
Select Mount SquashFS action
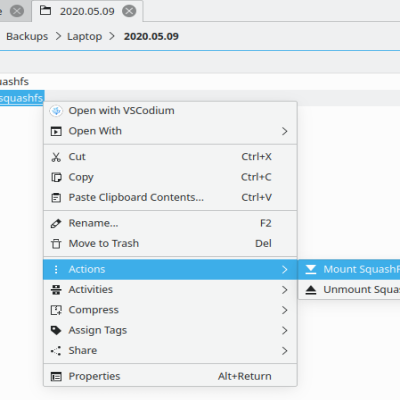click(349, 269)
